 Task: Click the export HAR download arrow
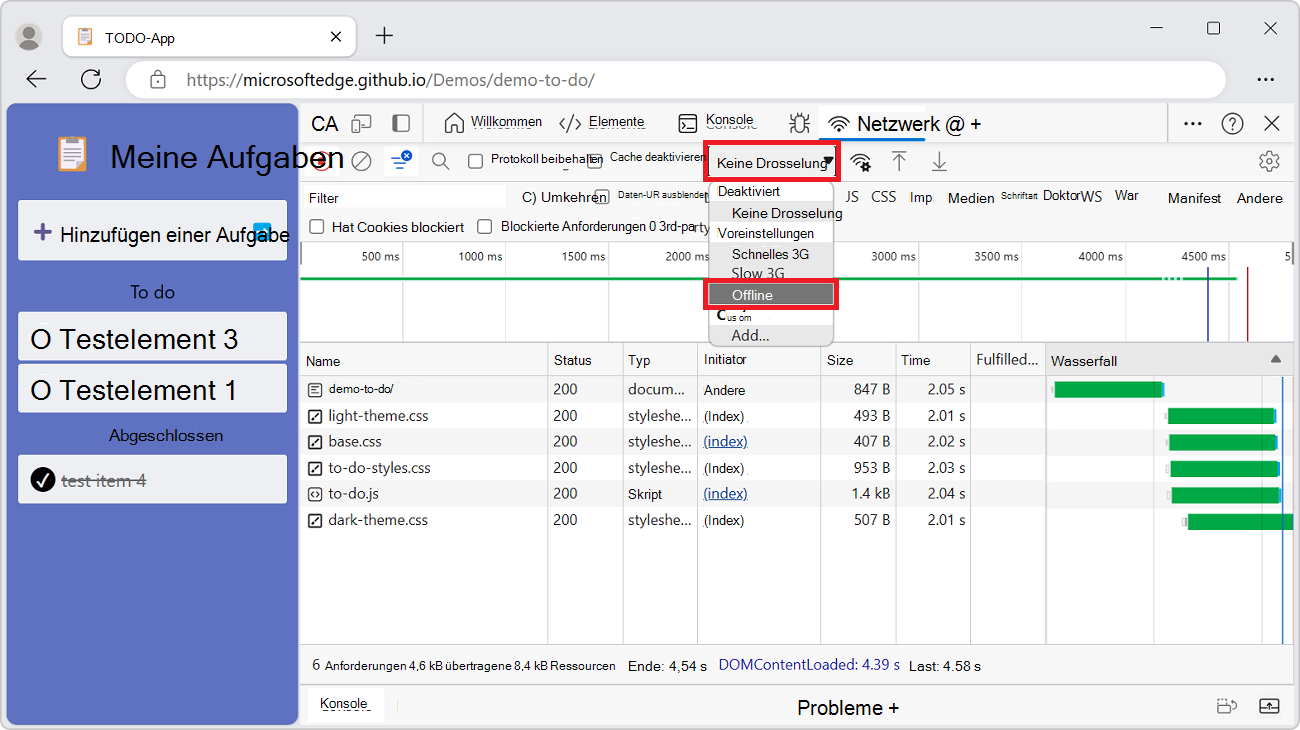point(939,162)
